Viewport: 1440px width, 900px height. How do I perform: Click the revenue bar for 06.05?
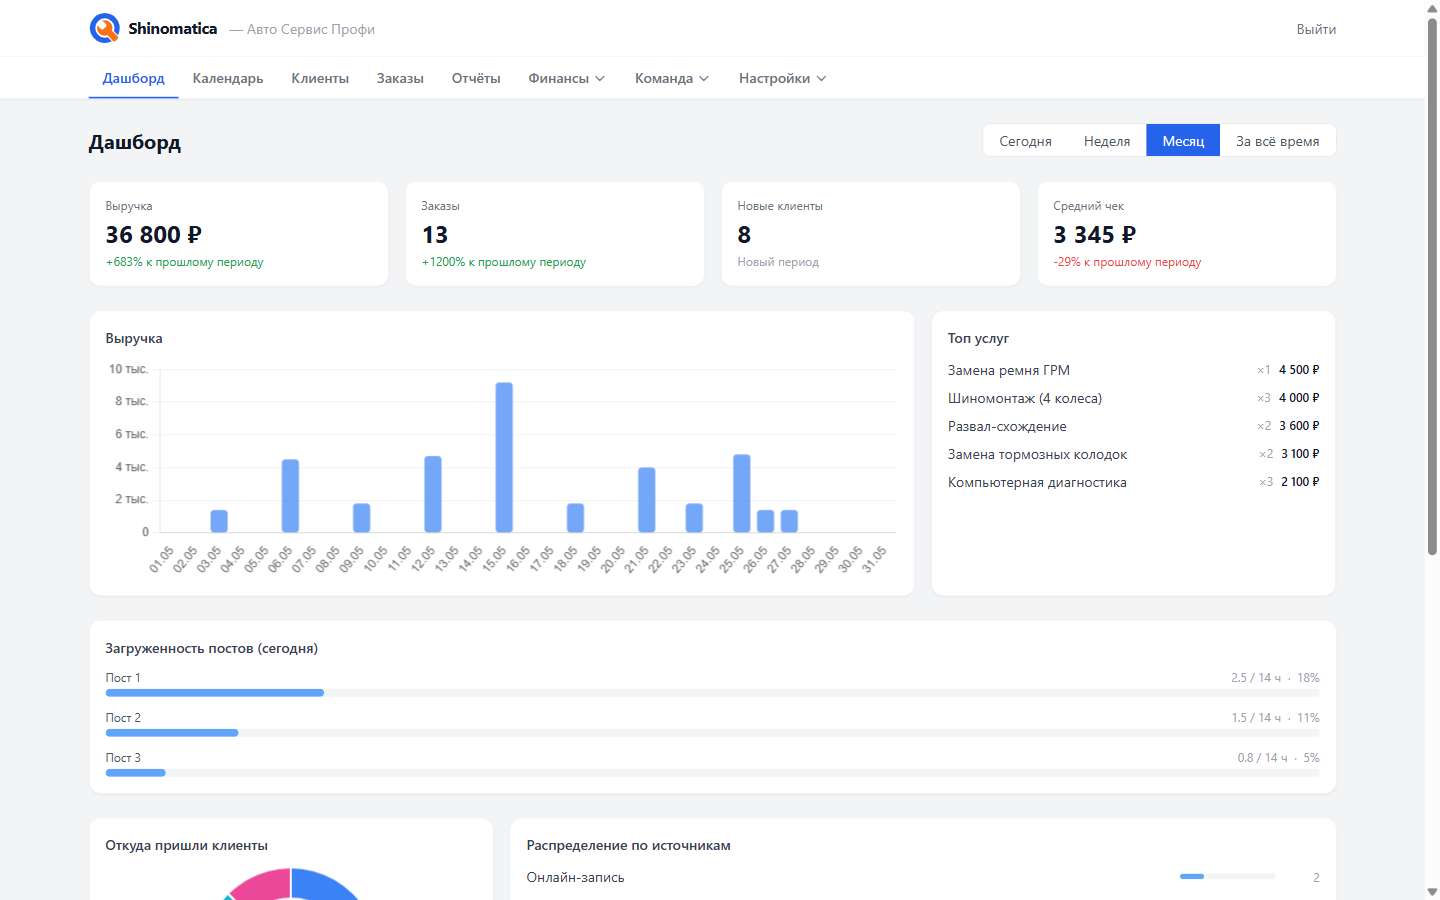coord(290,496)
